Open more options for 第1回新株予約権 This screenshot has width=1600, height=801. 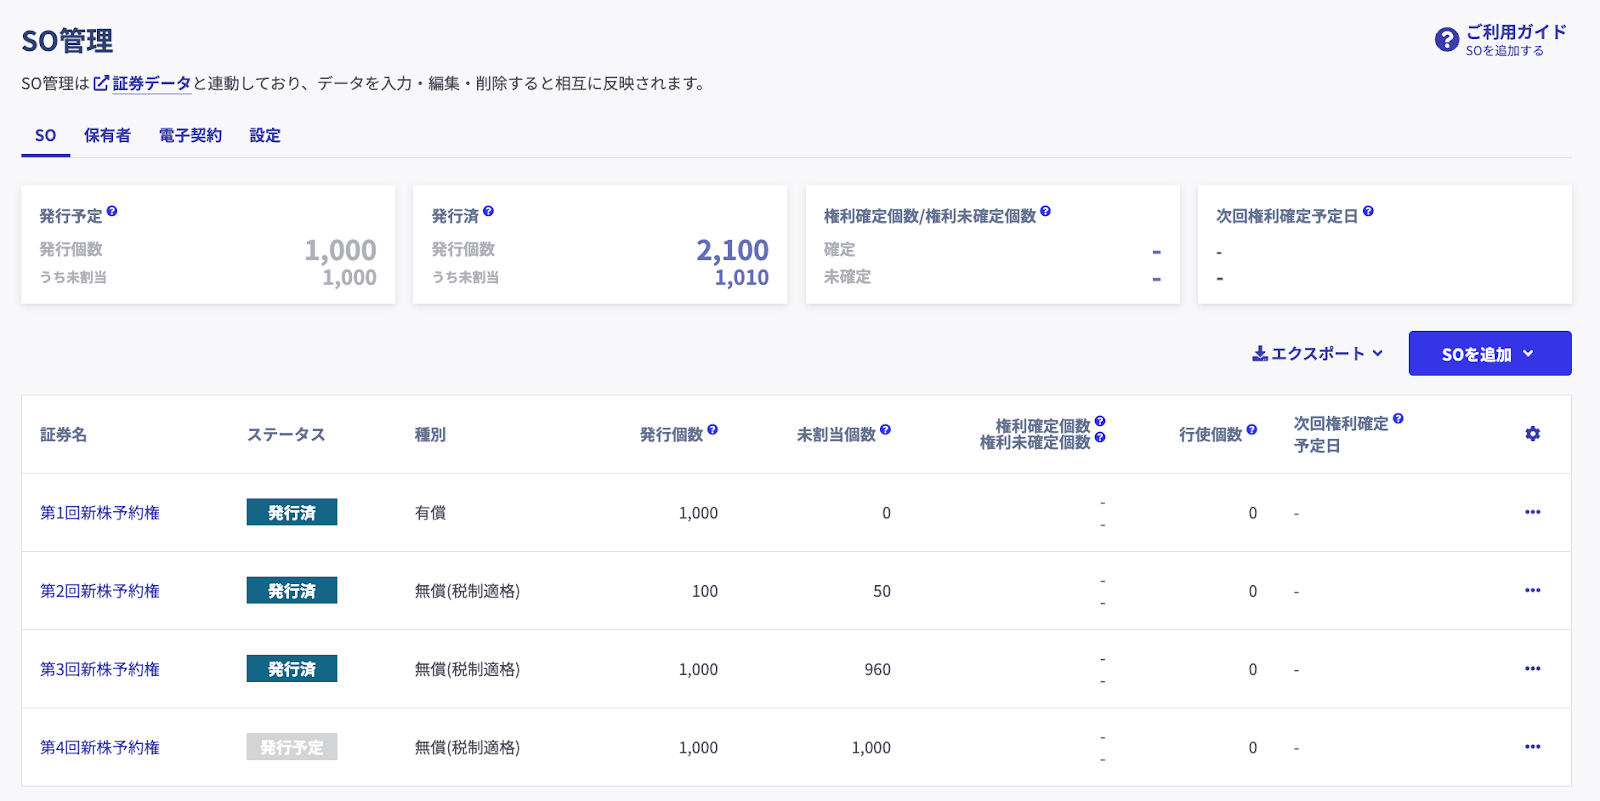pyautogui.click(x=1532, y=512)
